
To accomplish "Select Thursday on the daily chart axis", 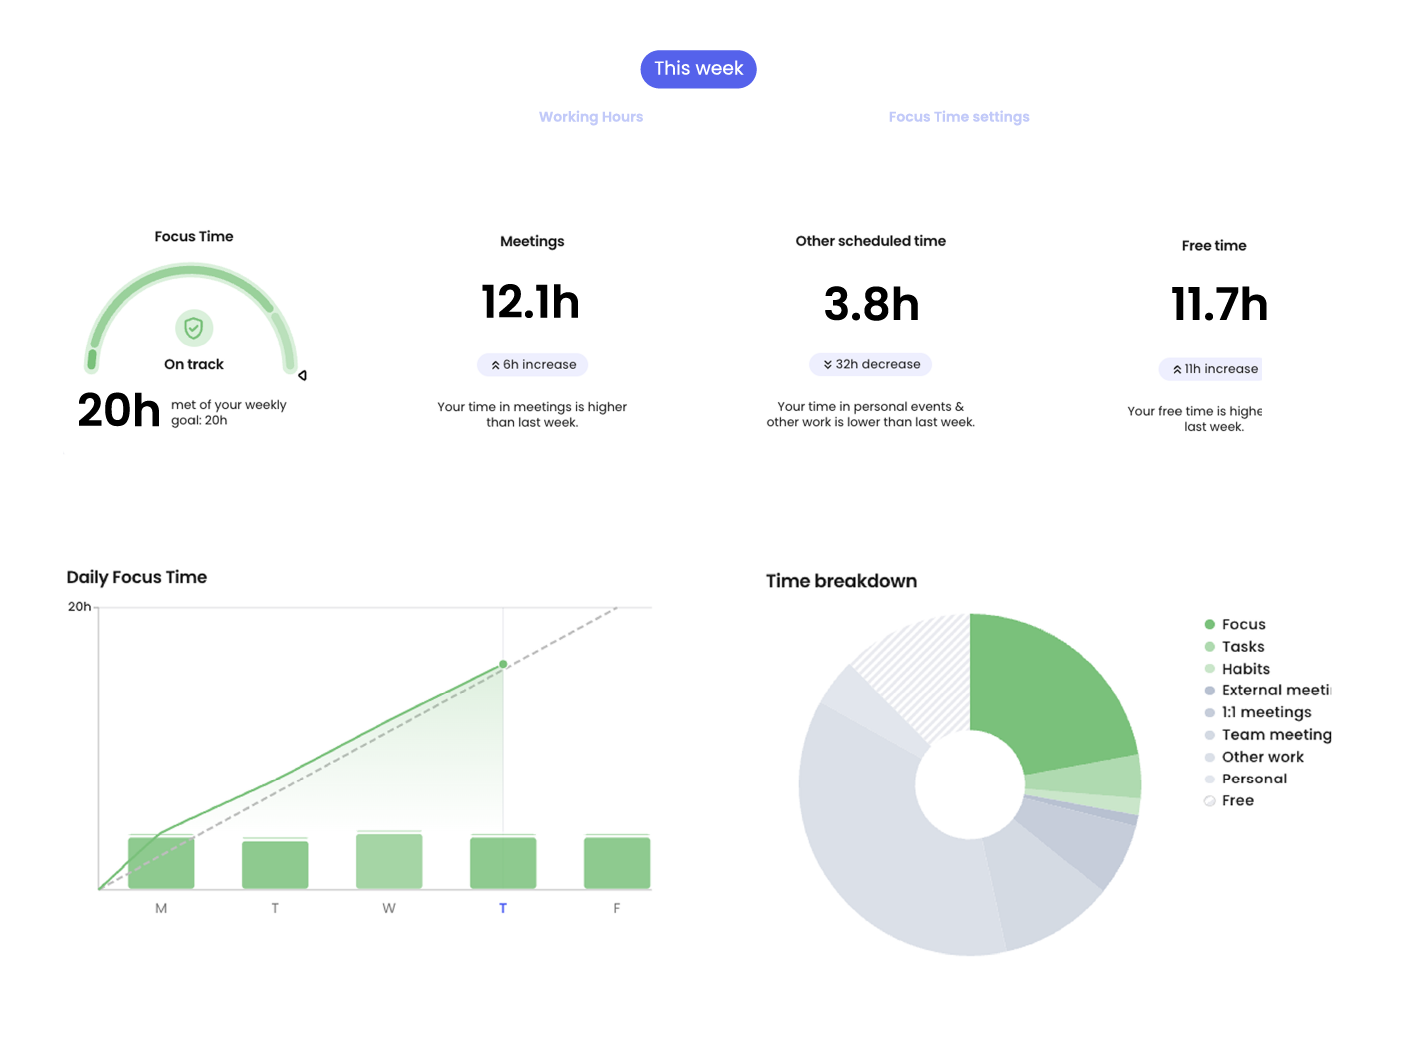I will coord(503,908).
